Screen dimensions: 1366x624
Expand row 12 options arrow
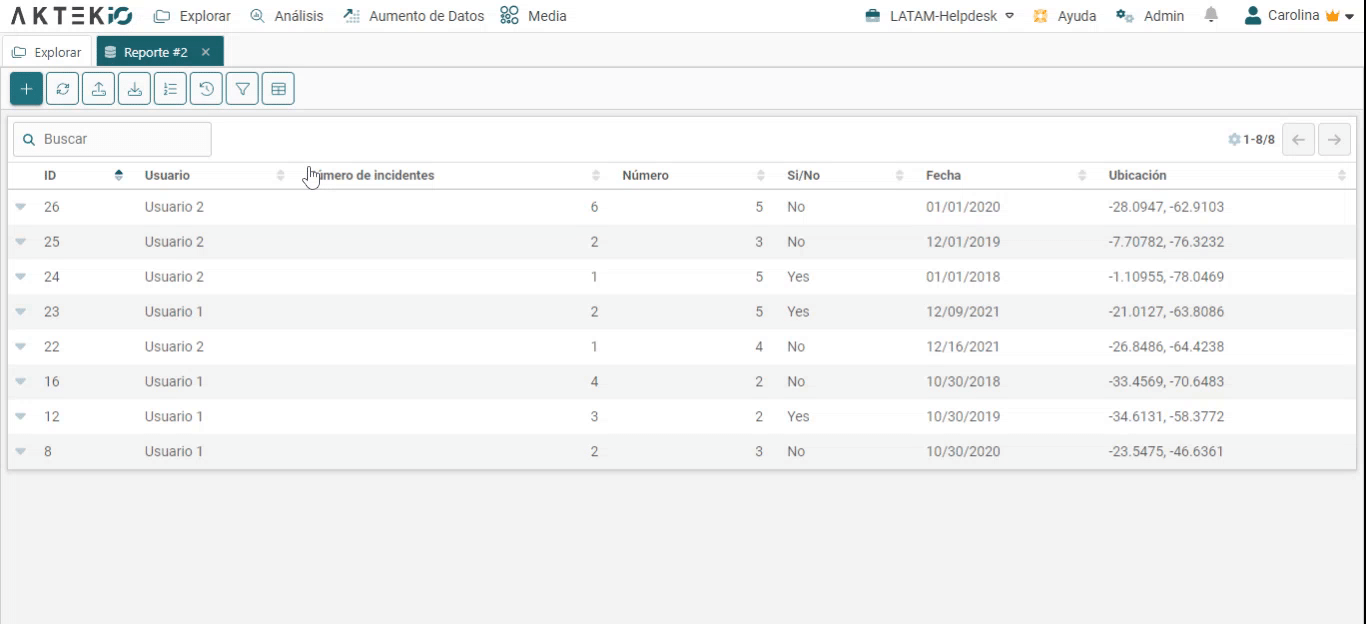coord(20,417)
